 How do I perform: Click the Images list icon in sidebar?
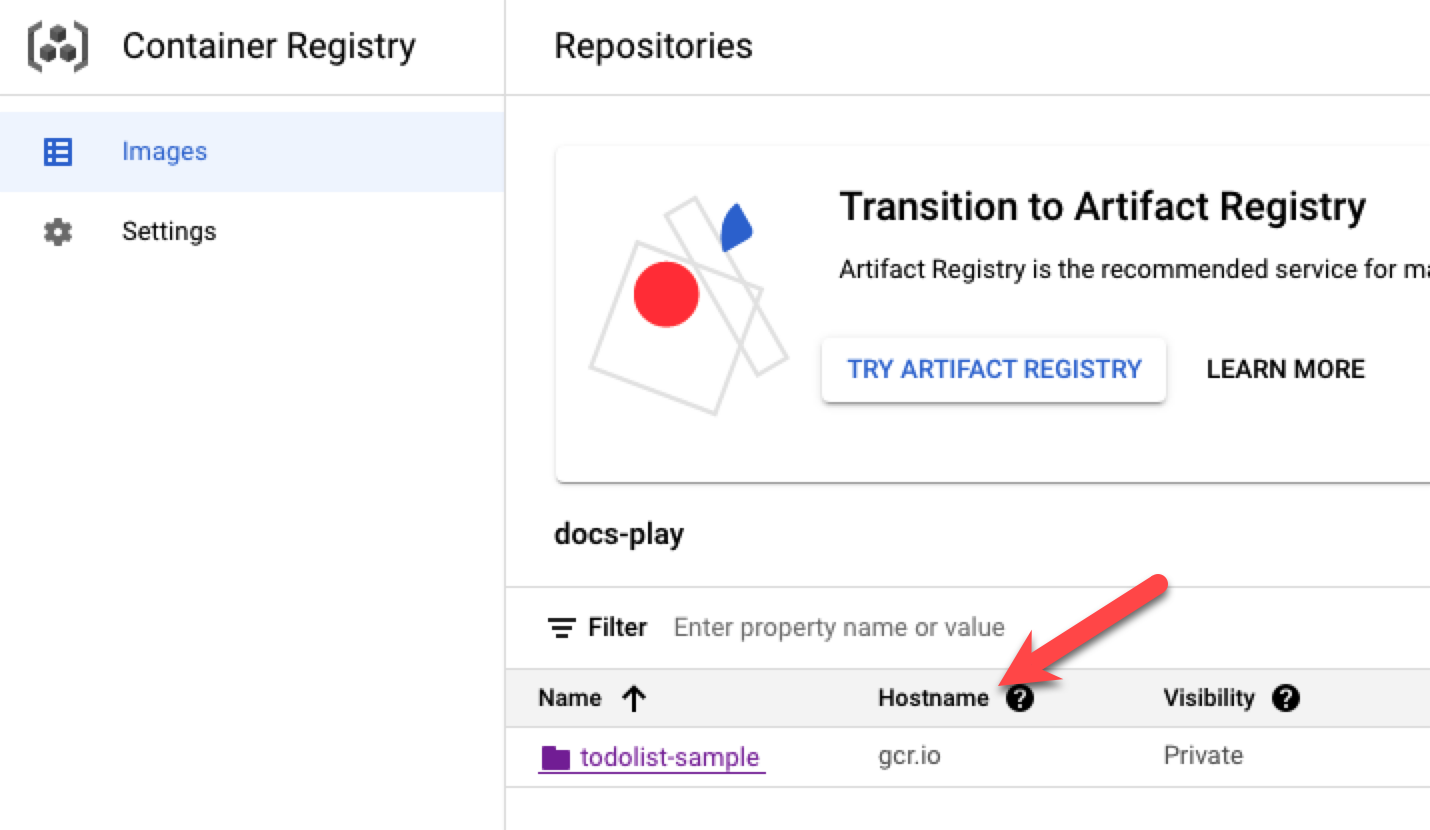click(58, 152)
